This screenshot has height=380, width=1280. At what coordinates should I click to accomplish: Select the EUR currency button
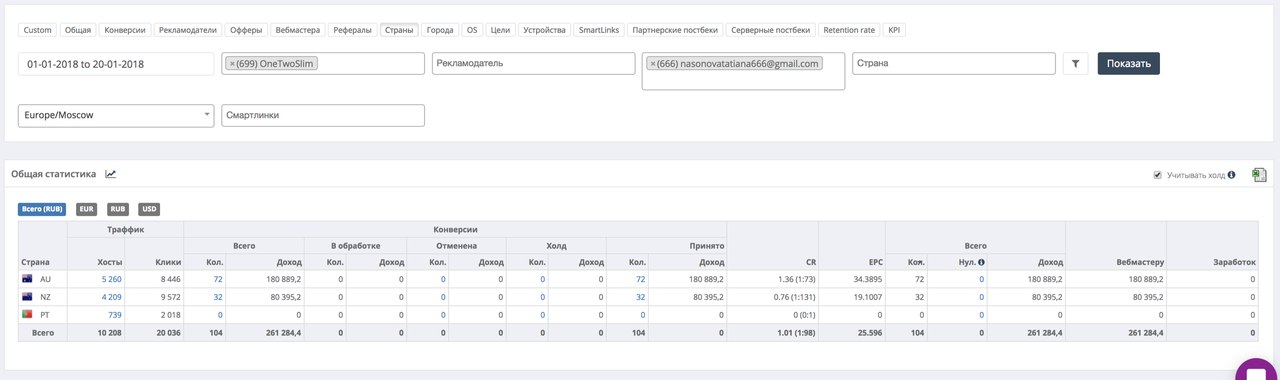[86, 209]
